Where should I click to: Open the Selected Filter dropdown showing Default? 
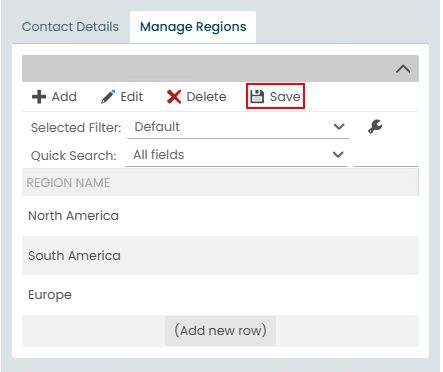(x=238, y=127)
